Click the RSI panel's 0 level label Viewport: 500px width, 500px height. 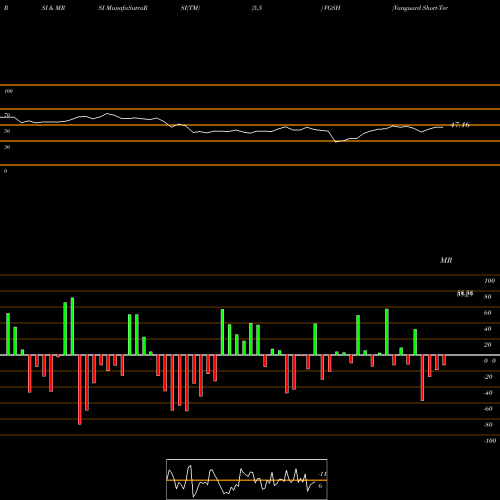[x=5, y=171]
